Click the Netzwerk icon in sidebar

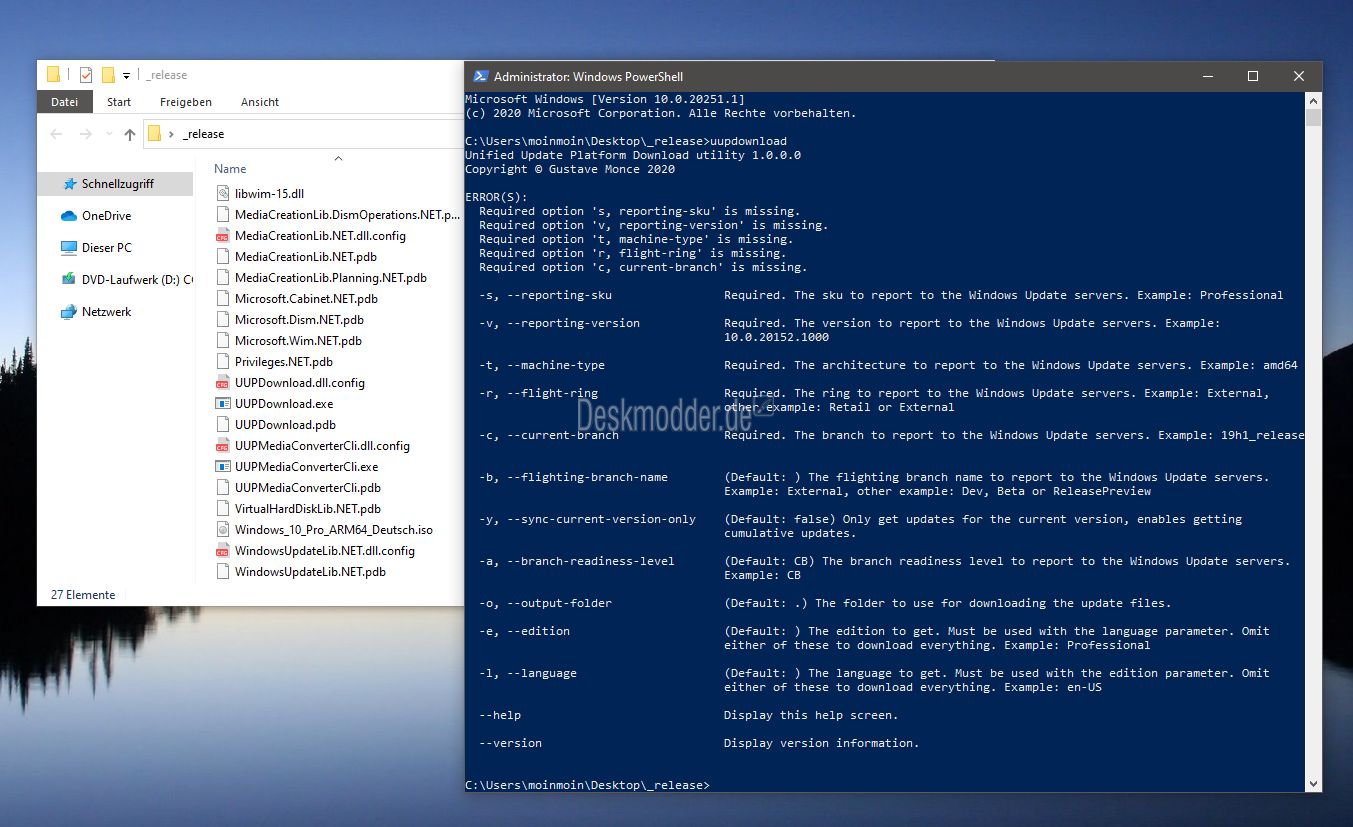(x=69, y=311)
